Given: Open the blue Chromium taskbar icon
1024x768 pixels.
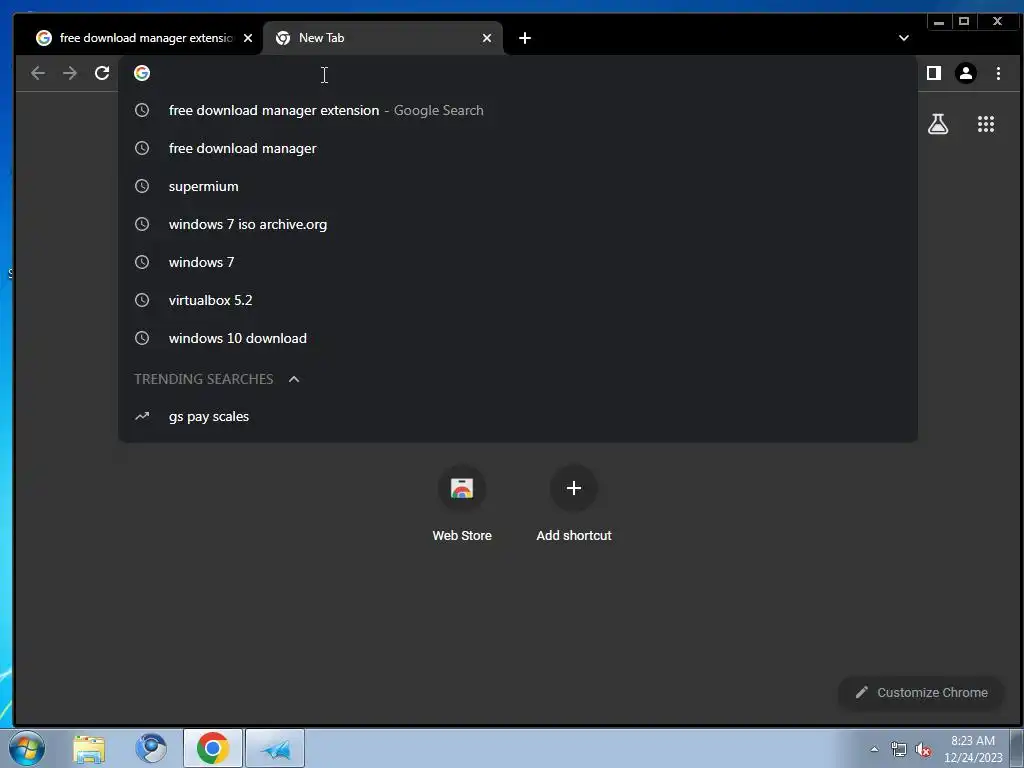Looking at the screenshot, I should (x=151, y=748).
